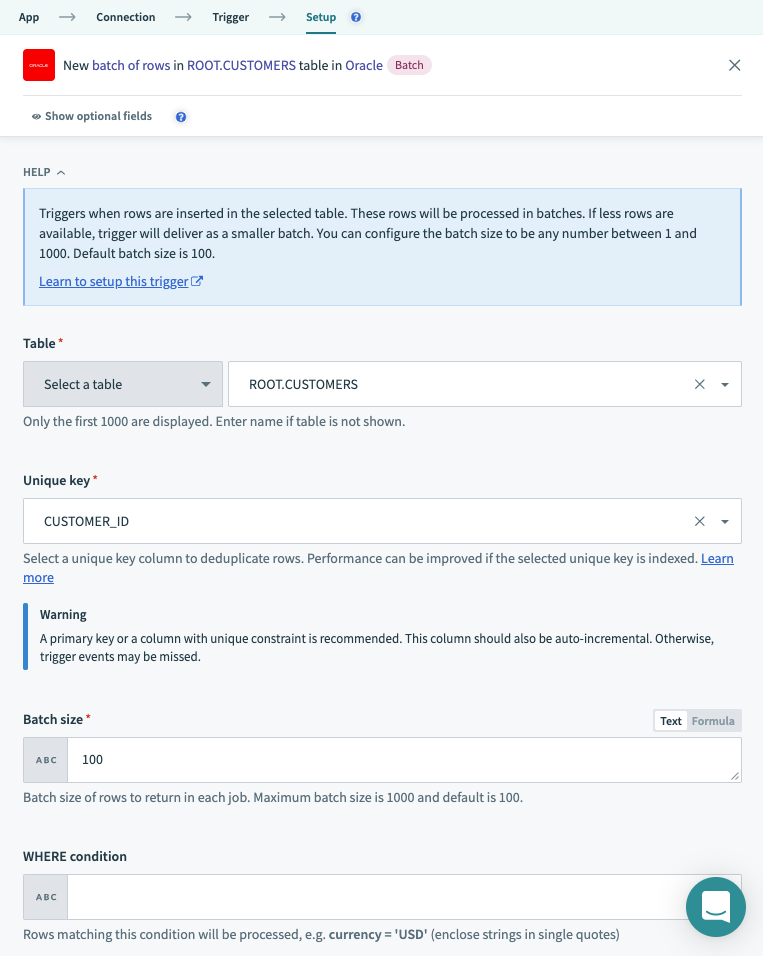
Task: Switch Batch size to Text mode
Action: tap(670, 721)
